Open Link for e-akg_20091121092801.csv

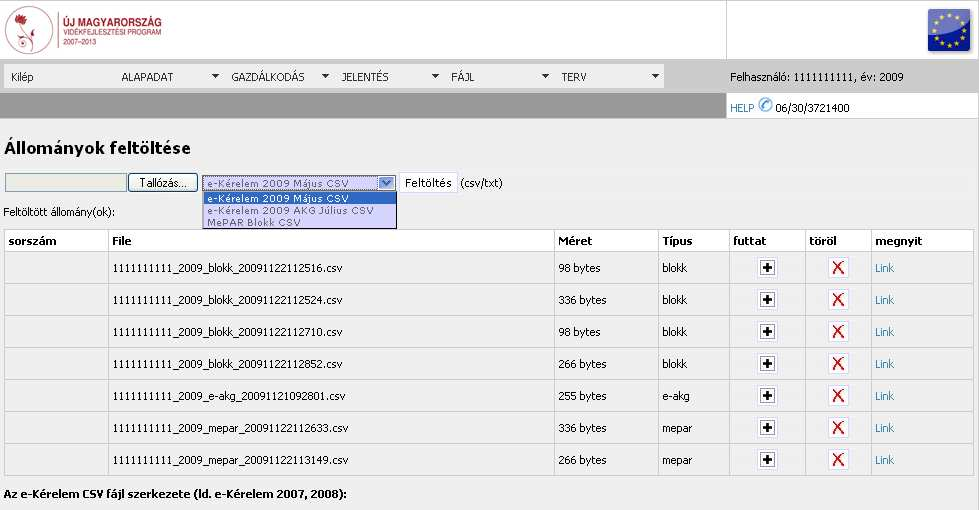point(884,396)
